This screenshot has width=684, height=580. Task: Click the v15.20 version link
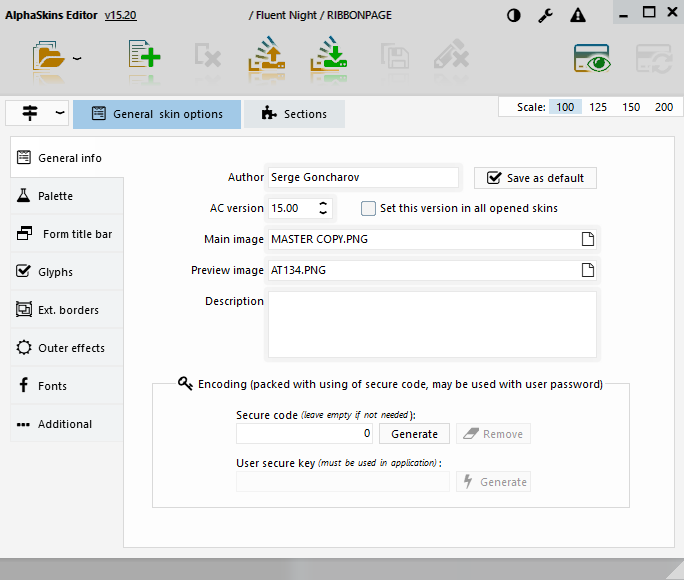[x=120, y=15]
